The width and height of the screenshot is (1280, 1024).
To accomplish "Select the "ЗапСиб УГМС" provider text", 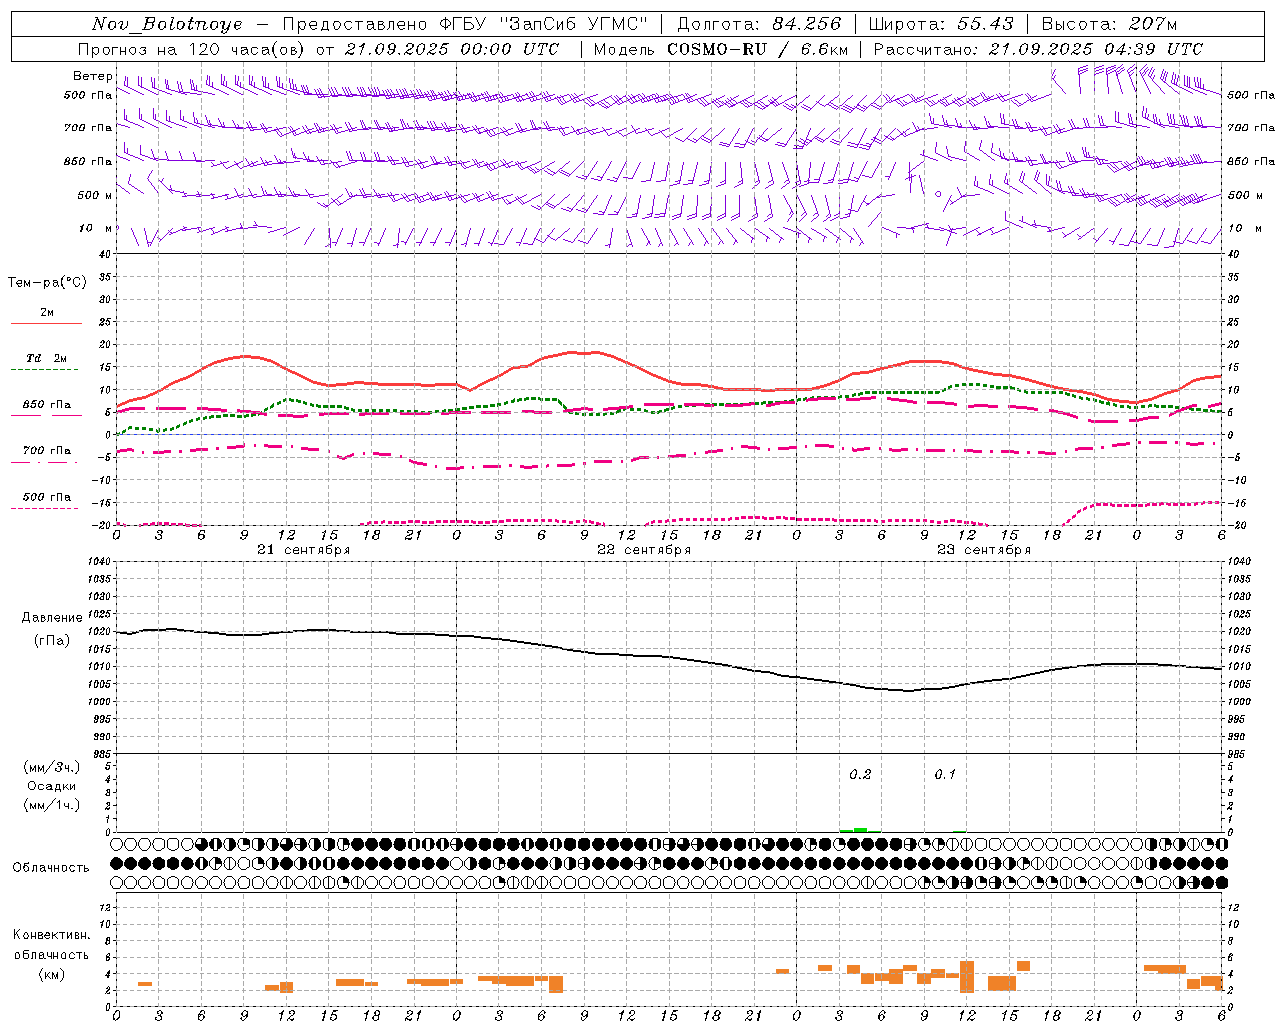I will tap(573, 24).
